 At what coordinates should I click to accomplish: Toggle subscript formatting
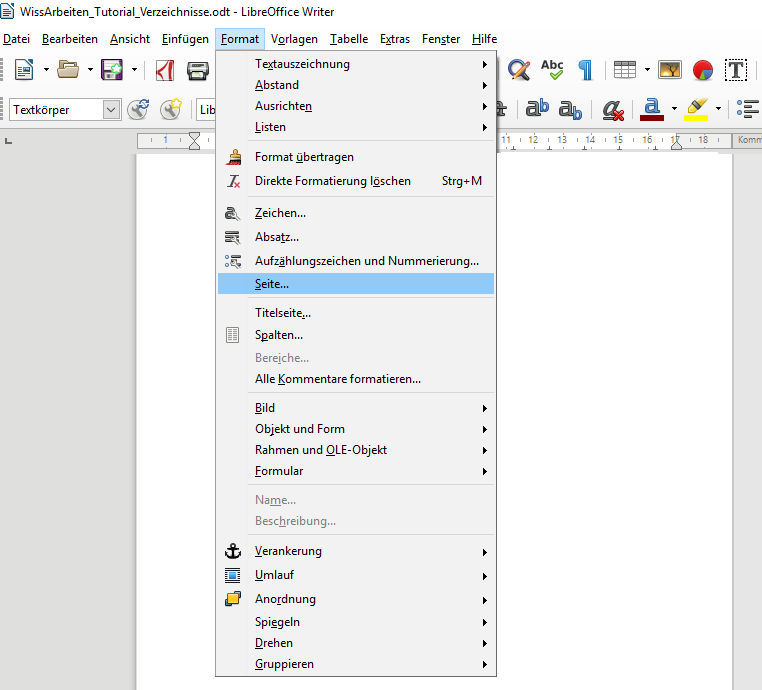[x=570, y=109]
